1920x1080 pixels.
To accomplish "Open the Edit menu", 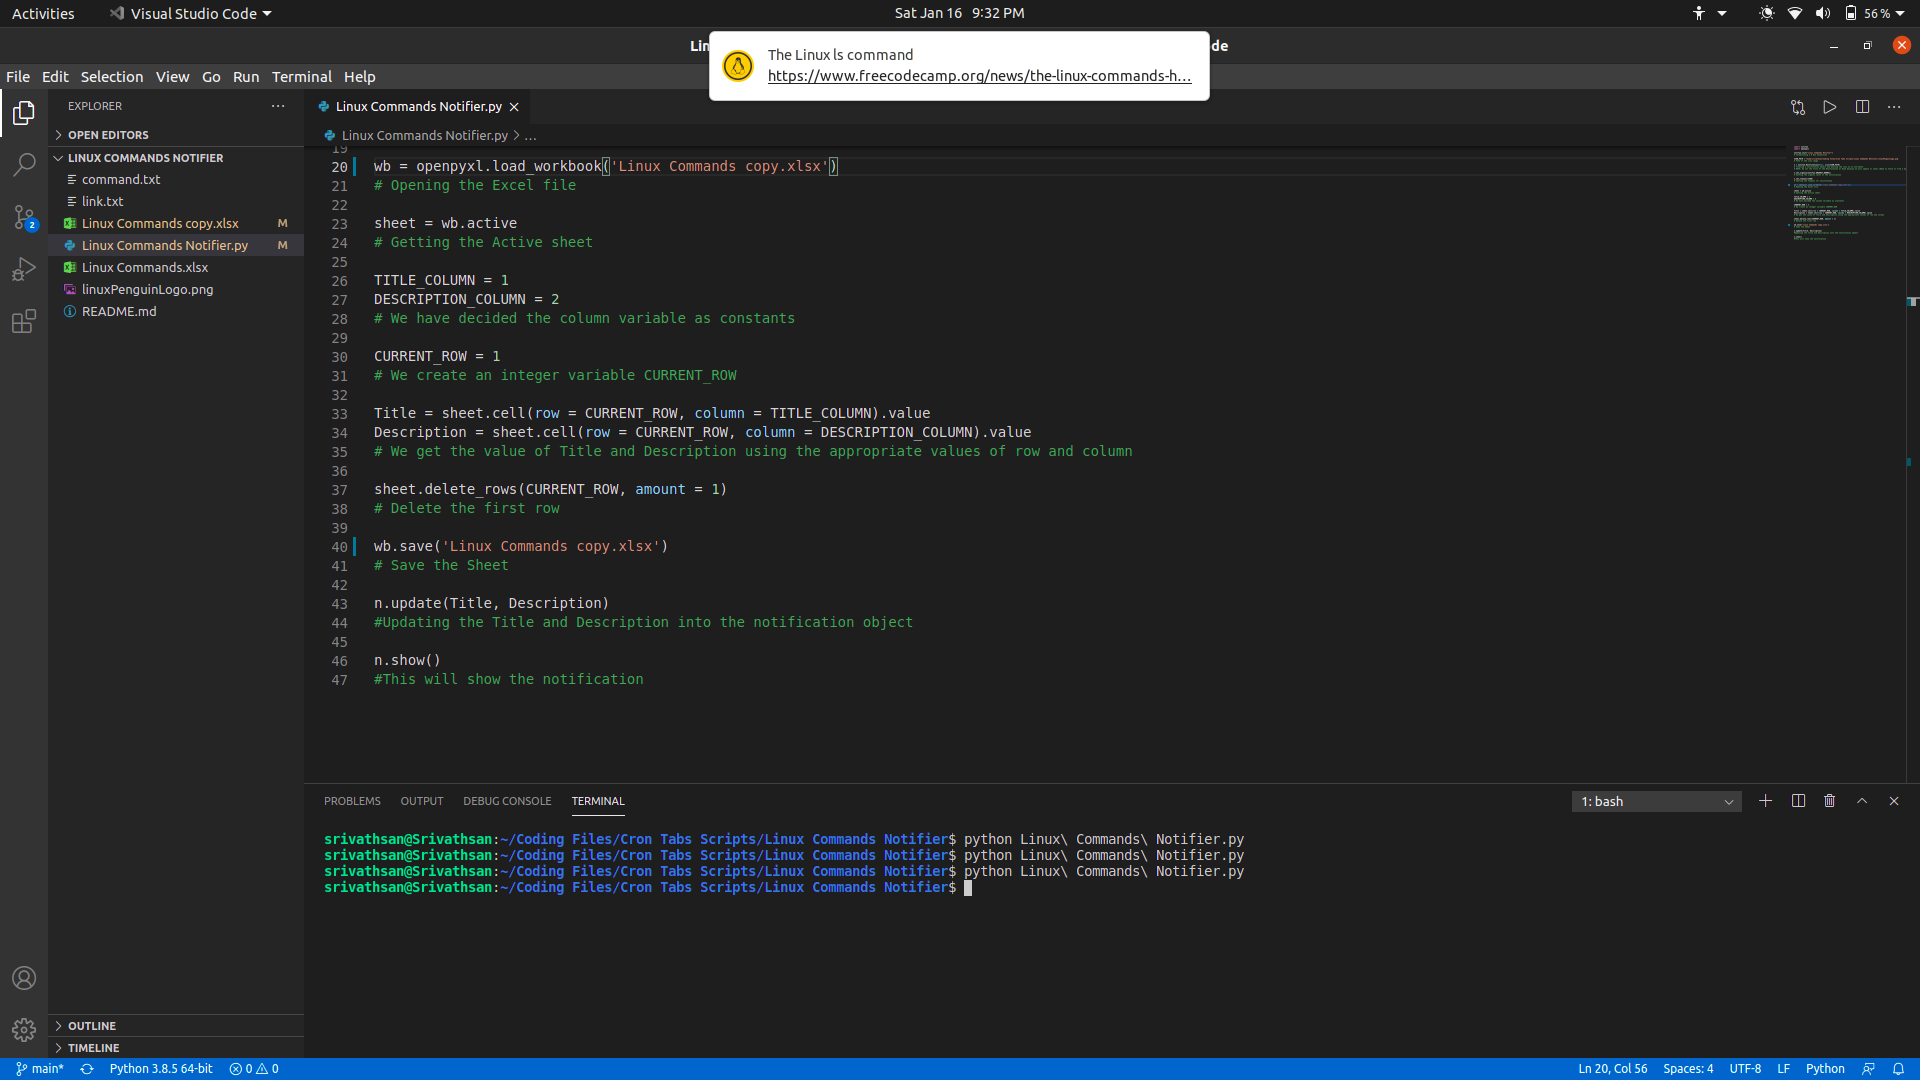I will (55, 77).
